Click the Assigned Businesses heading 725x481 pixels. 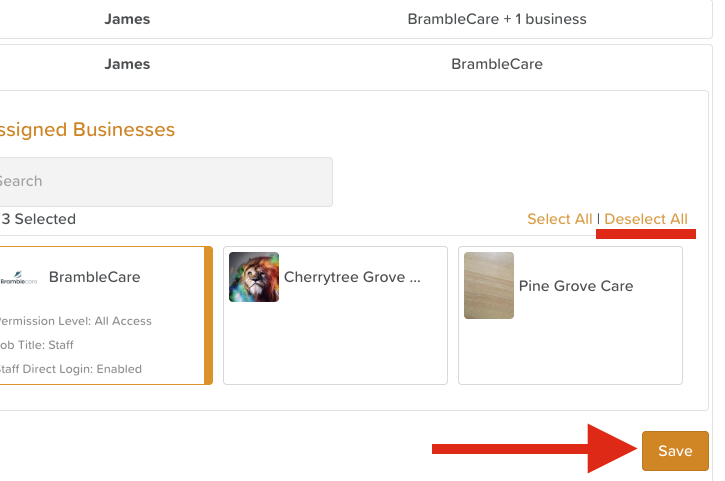click(x=87, y=130)
